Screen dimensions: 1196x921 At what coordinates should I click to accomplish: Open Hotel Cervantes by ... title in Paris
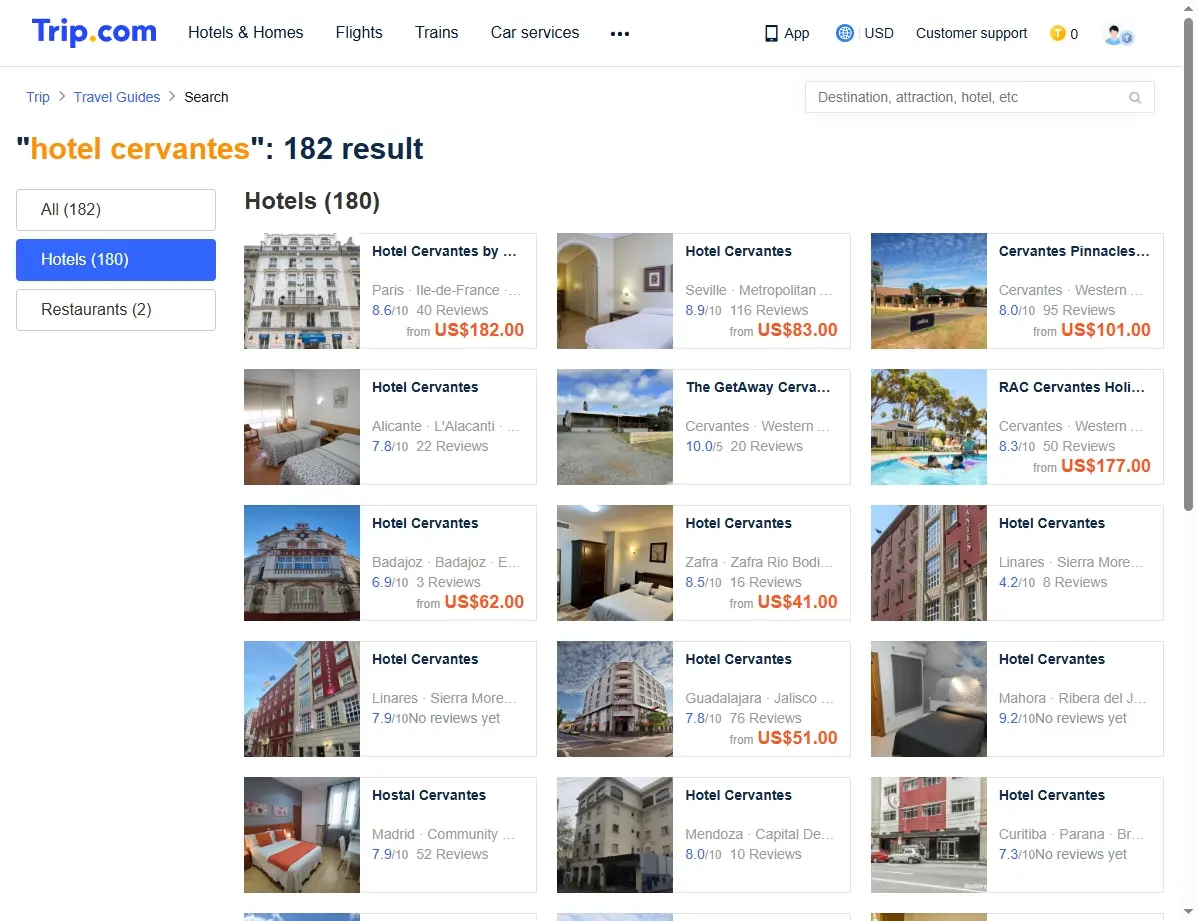point(444,251)
